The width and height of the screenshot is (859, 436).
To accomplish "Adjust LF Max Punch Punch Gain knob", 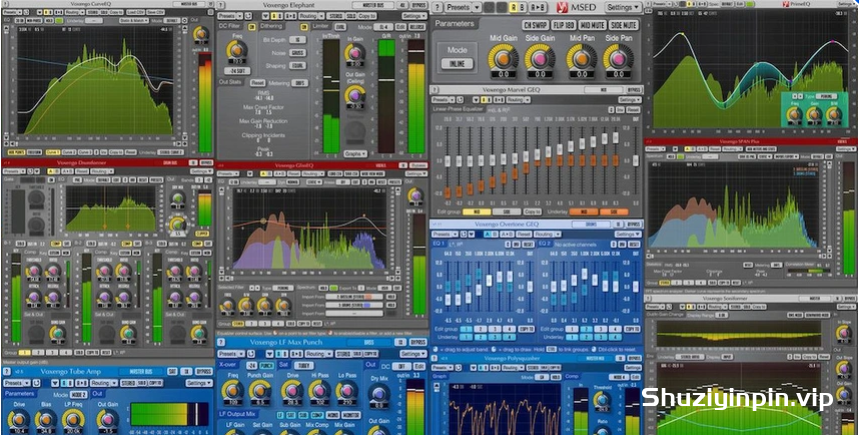I will point(260,390).
